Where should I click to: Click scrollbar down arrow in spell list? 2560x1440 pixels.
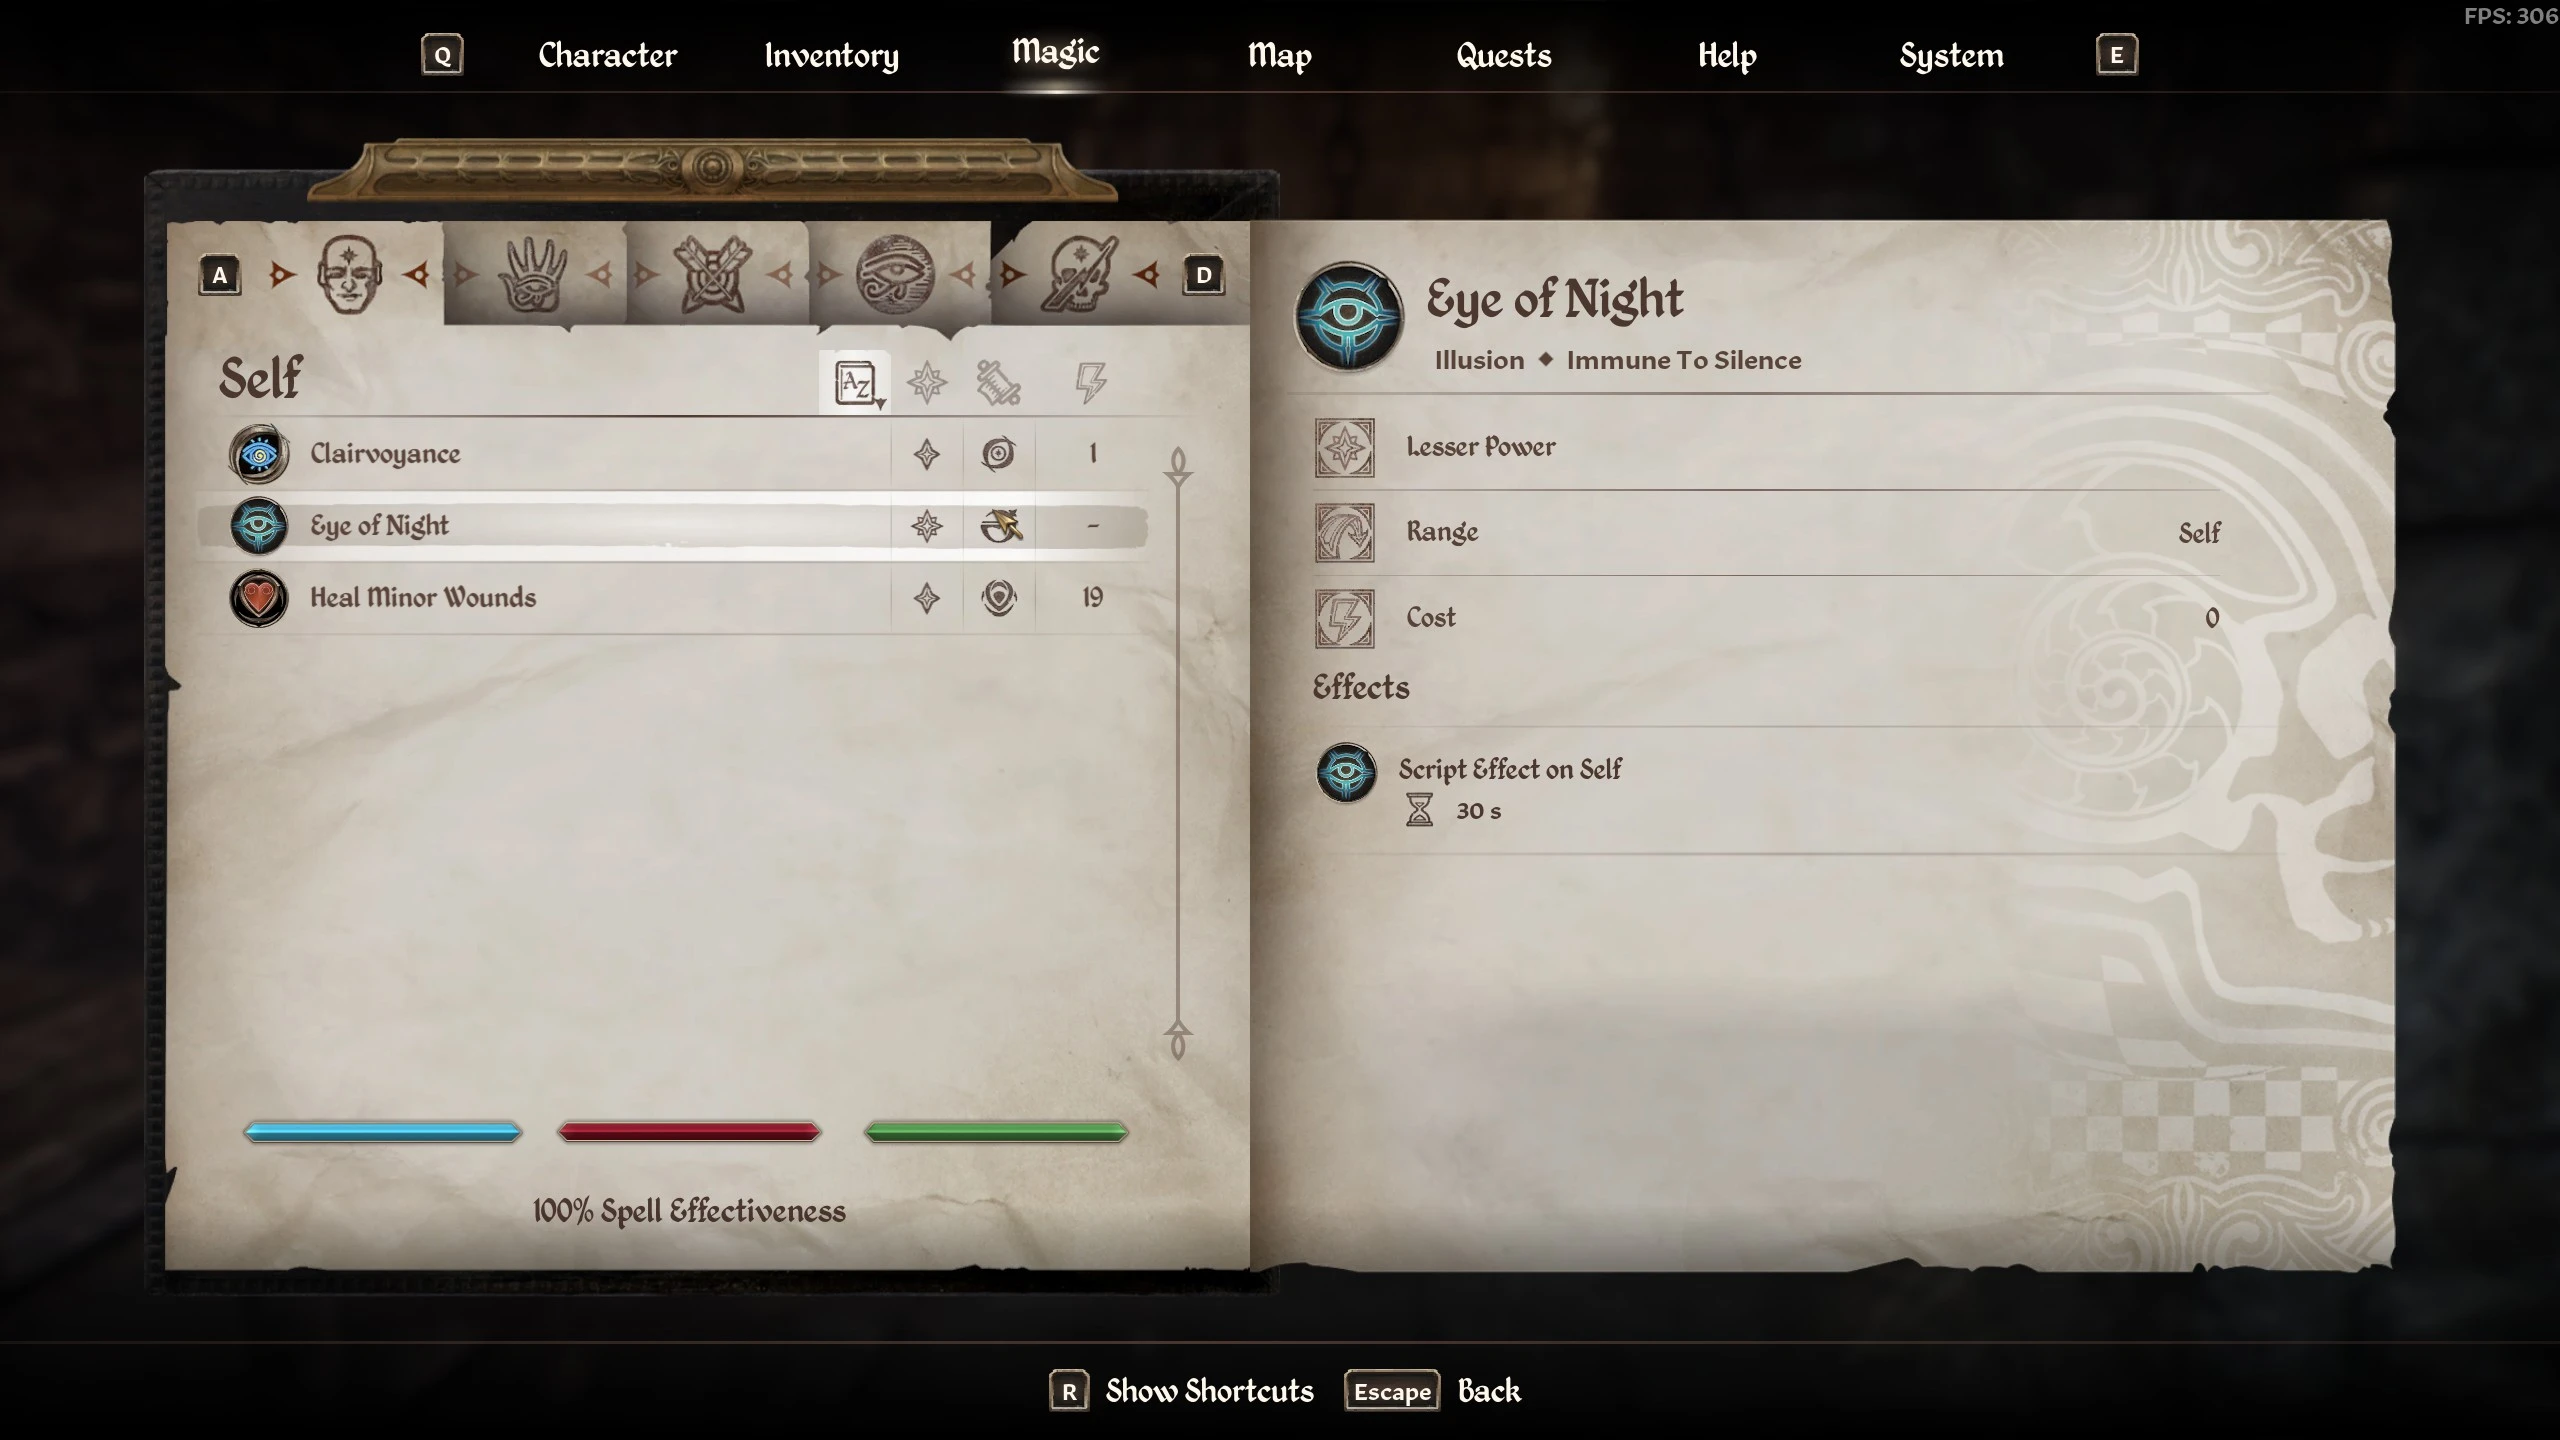[1178, 1040]
